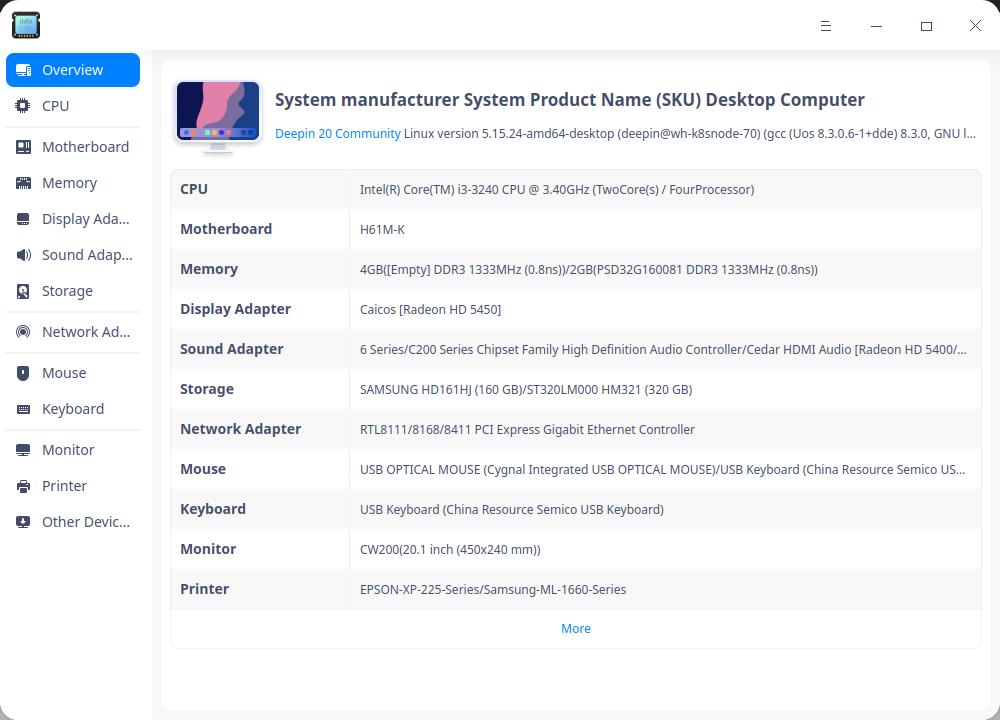Viewport: 1000px width, 720px height.
Task: Click the desktop computer illustration
Action: (218, 117)
